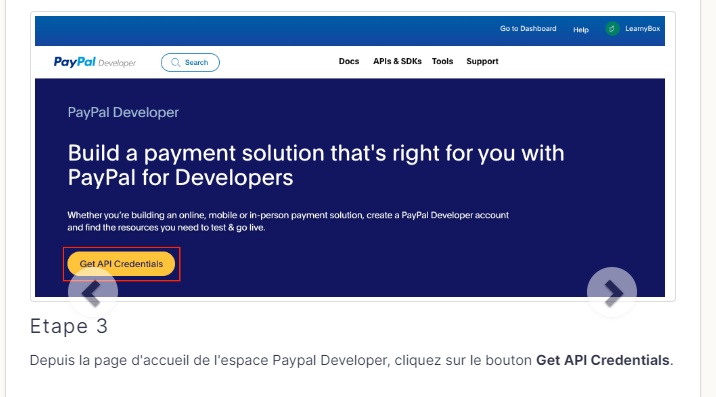Screen dimensions: 716x397
Task: Click the bold Get API Credentials text
Action: (602, 360)
